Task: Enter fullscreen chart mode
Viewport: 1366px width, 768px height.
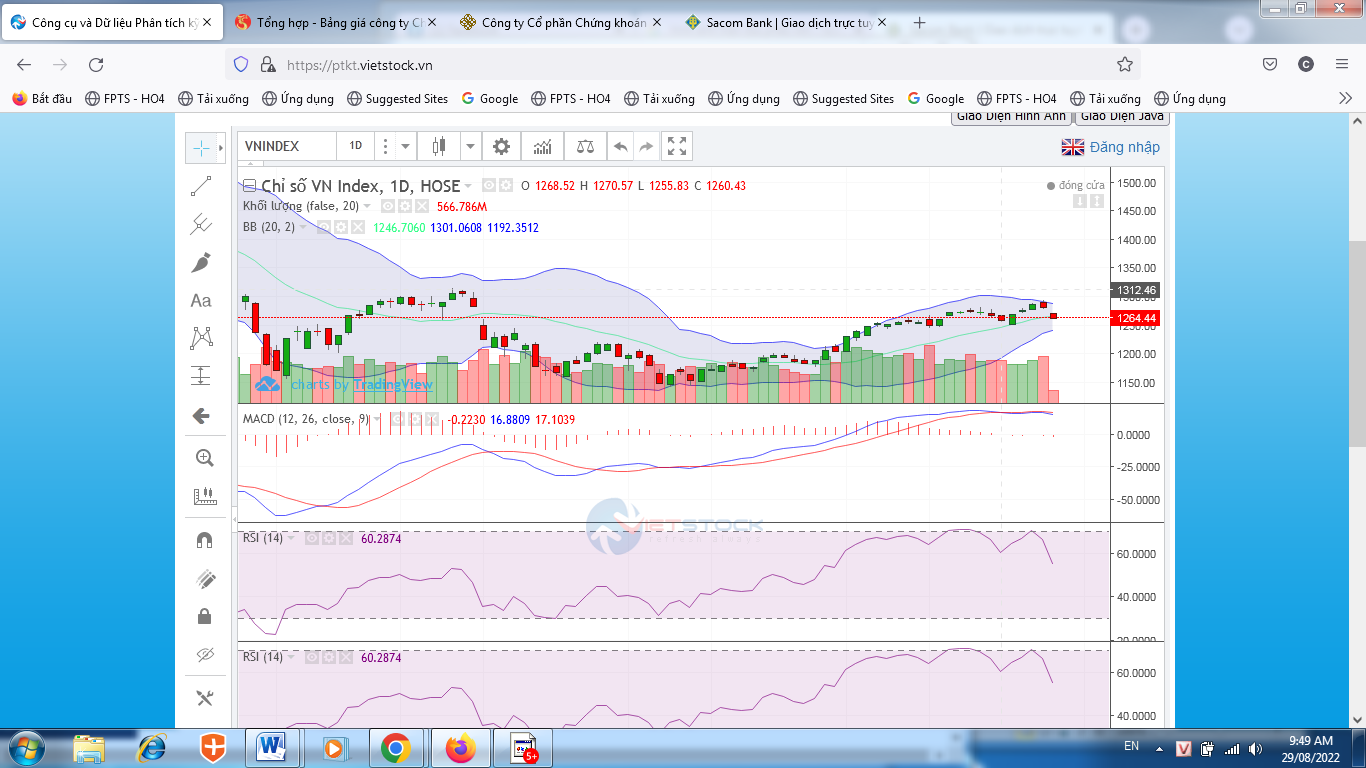Action: click(677, 147)
